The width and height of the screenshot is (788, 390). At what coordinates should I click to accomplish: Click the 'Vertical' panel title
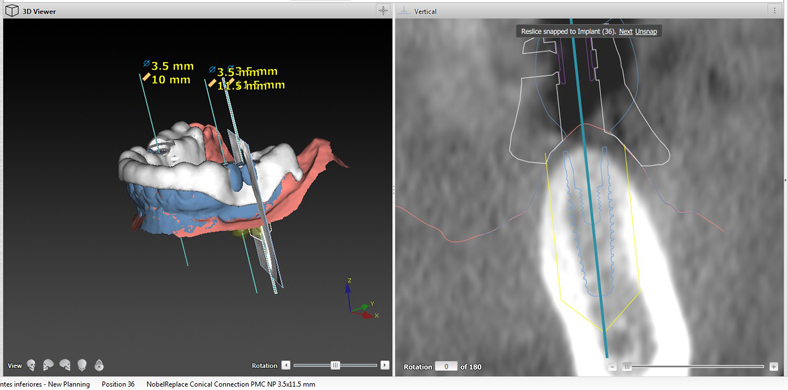[x=425, y=11]
